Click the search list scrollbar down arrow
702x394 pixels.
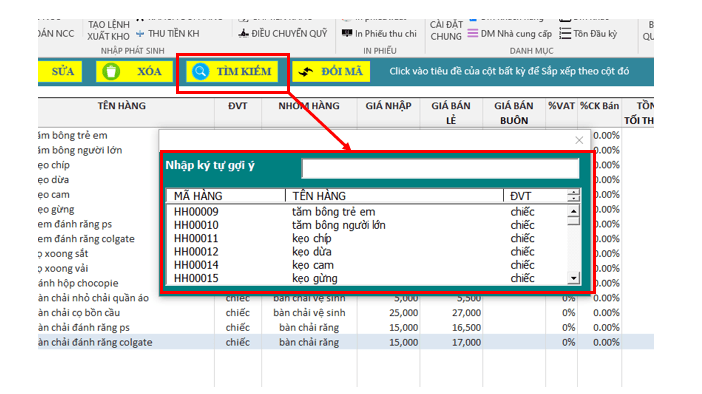(x=574, y=278)
